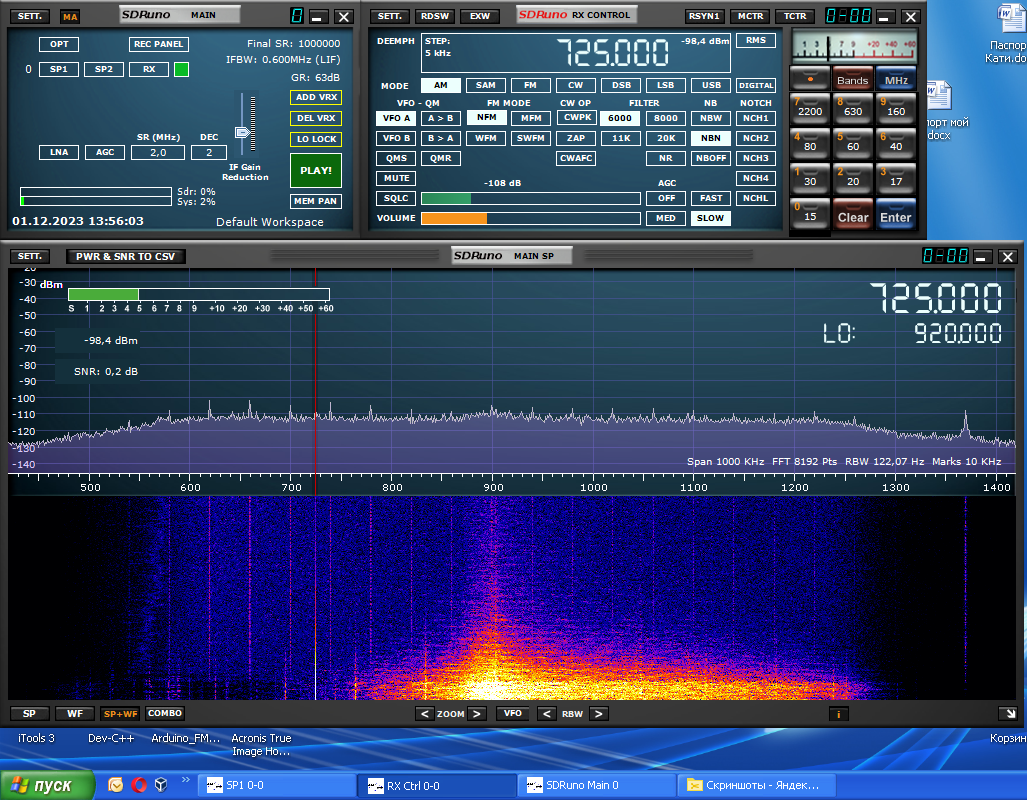This screenshot has width=1027, height=800.
Task: Zoom out with the left zoom arrow
Action: 424,714
